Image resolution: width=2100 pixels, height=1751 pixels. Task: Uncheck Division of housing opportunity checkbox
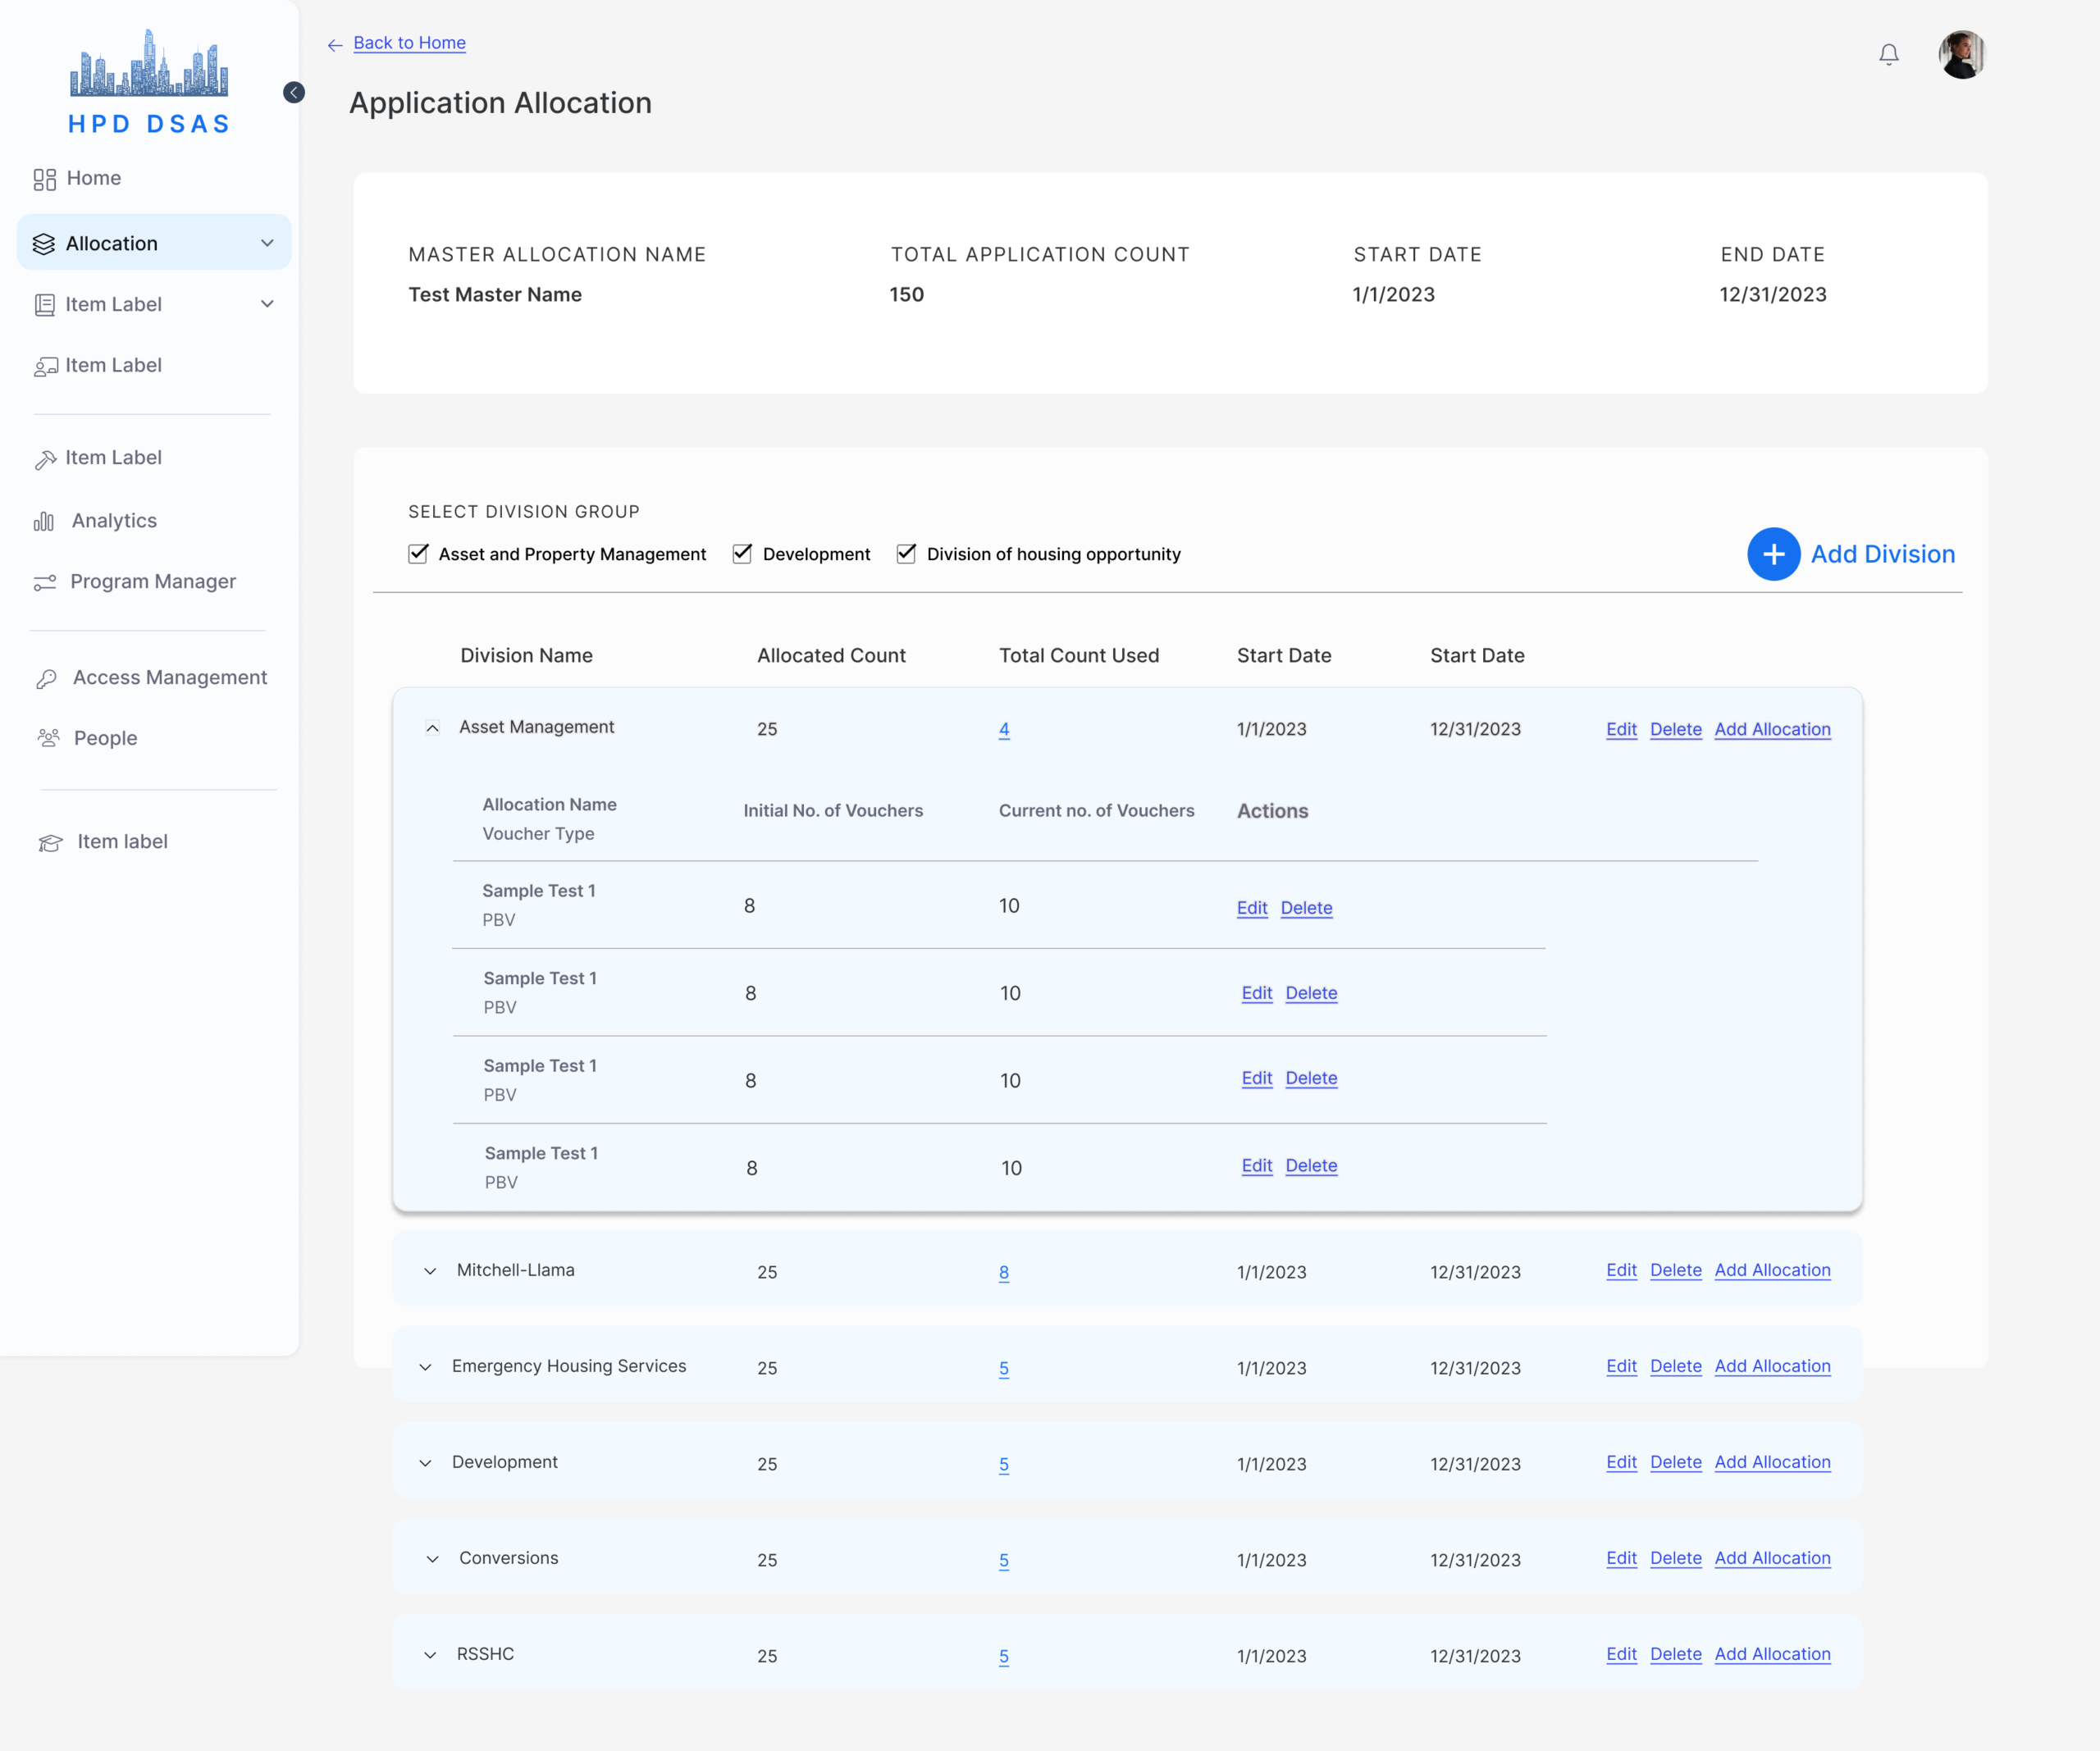906,553
